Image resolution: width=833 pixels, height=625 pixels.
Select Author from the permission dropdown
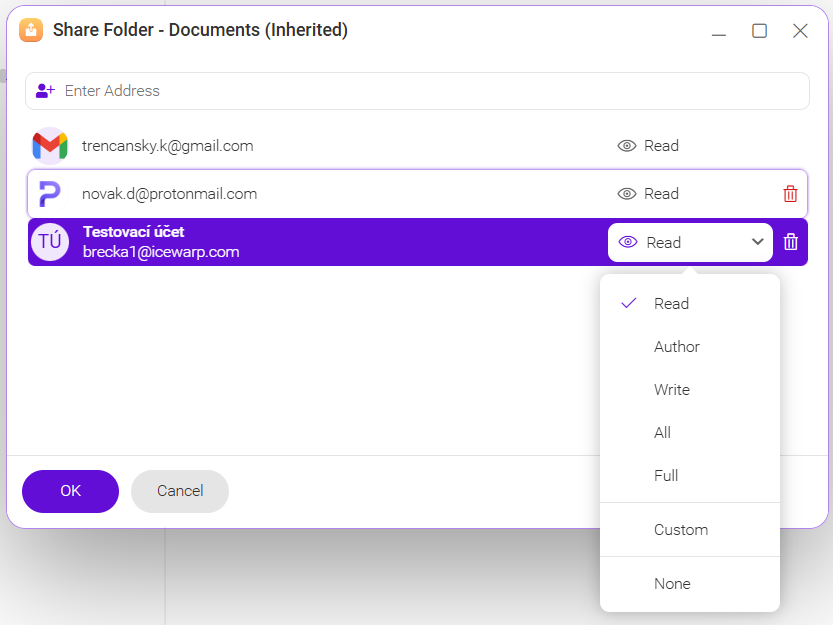[x=676, y=346]
